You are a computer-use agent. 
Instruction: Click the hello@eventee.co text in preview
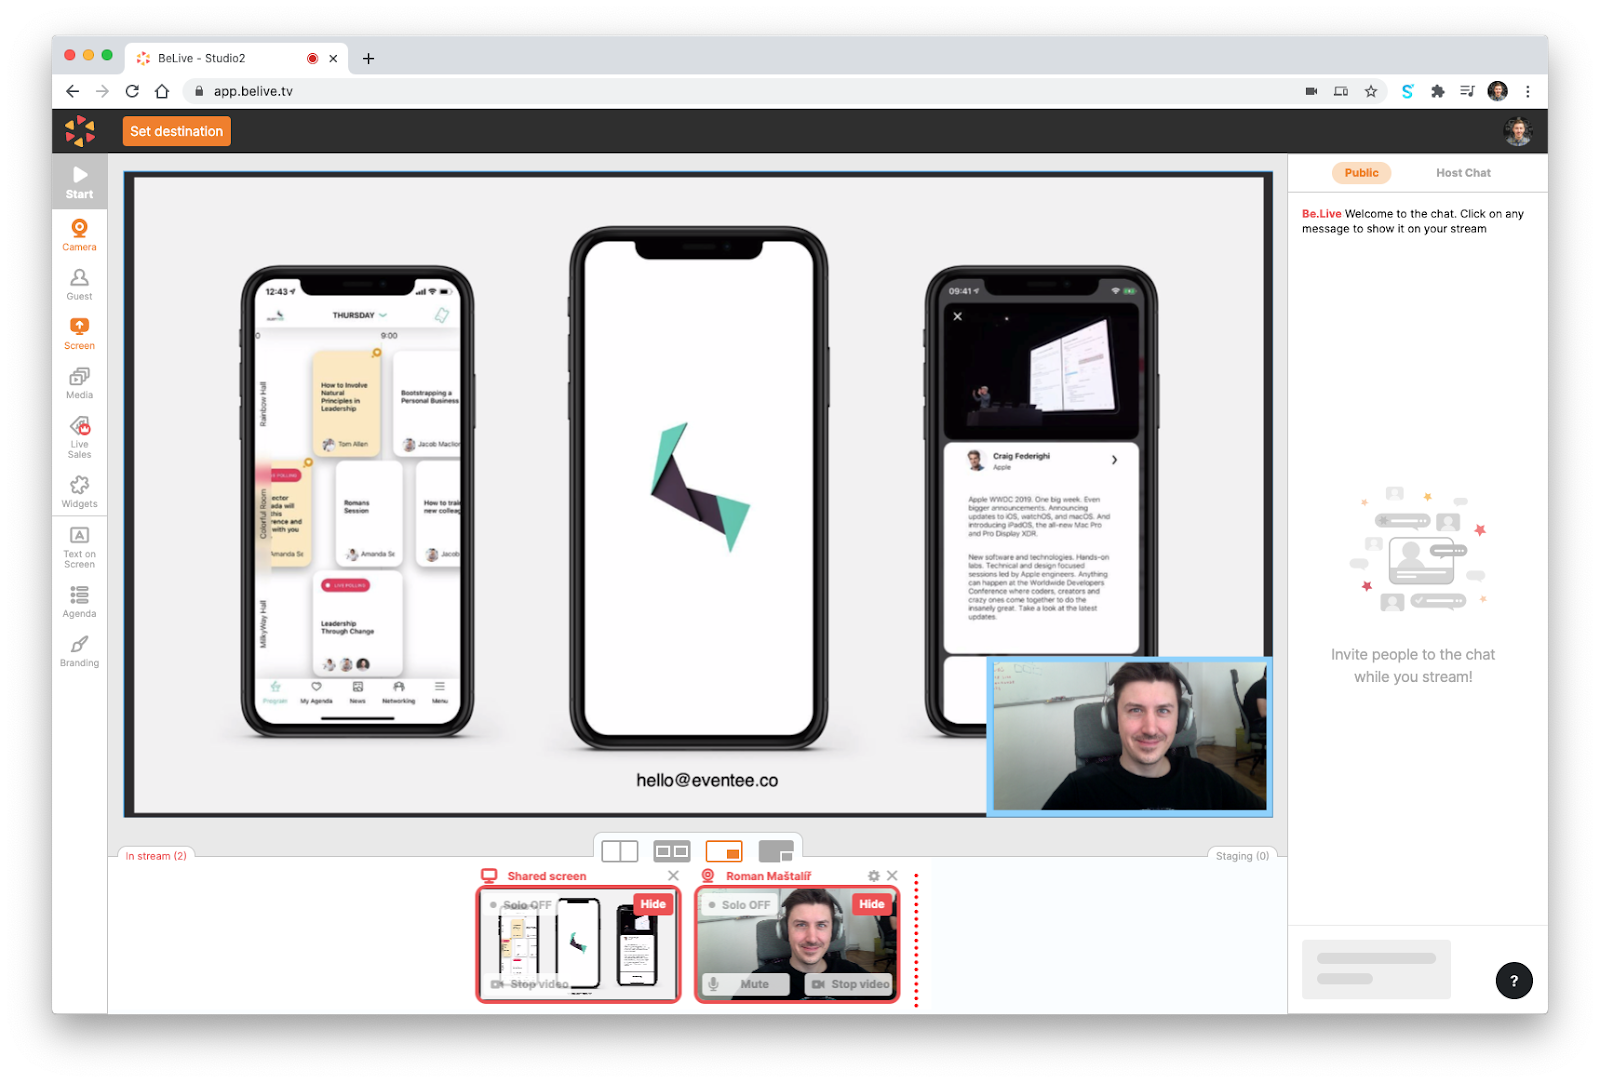707,780
